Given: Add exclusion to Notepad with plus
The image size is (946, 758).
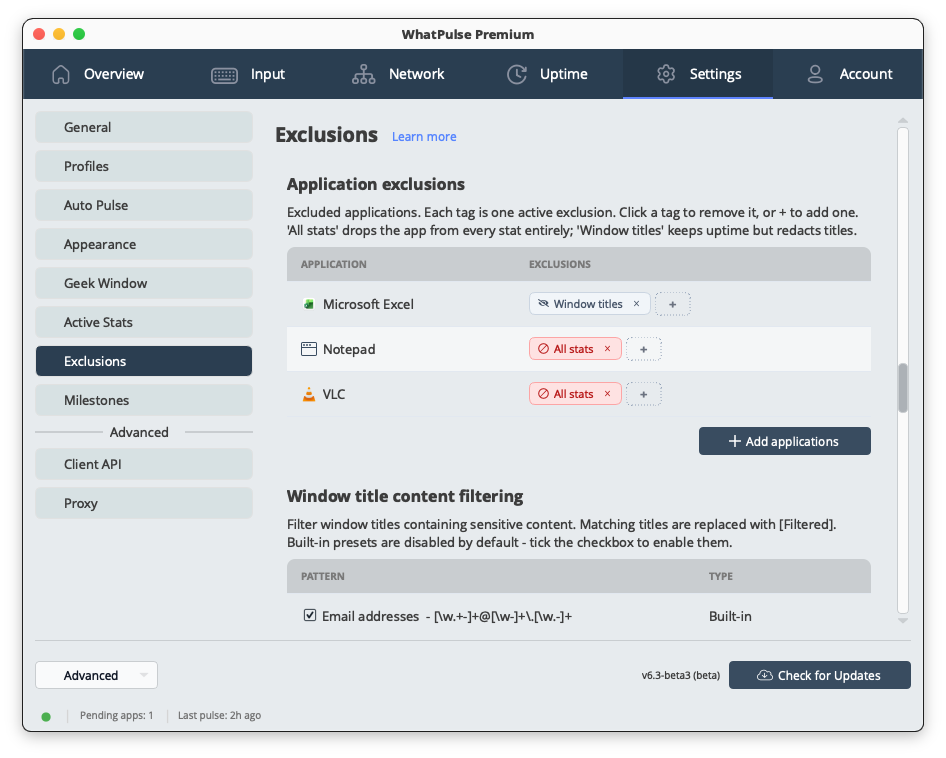Looking at the screenshot, I should (x=644, y=349).
